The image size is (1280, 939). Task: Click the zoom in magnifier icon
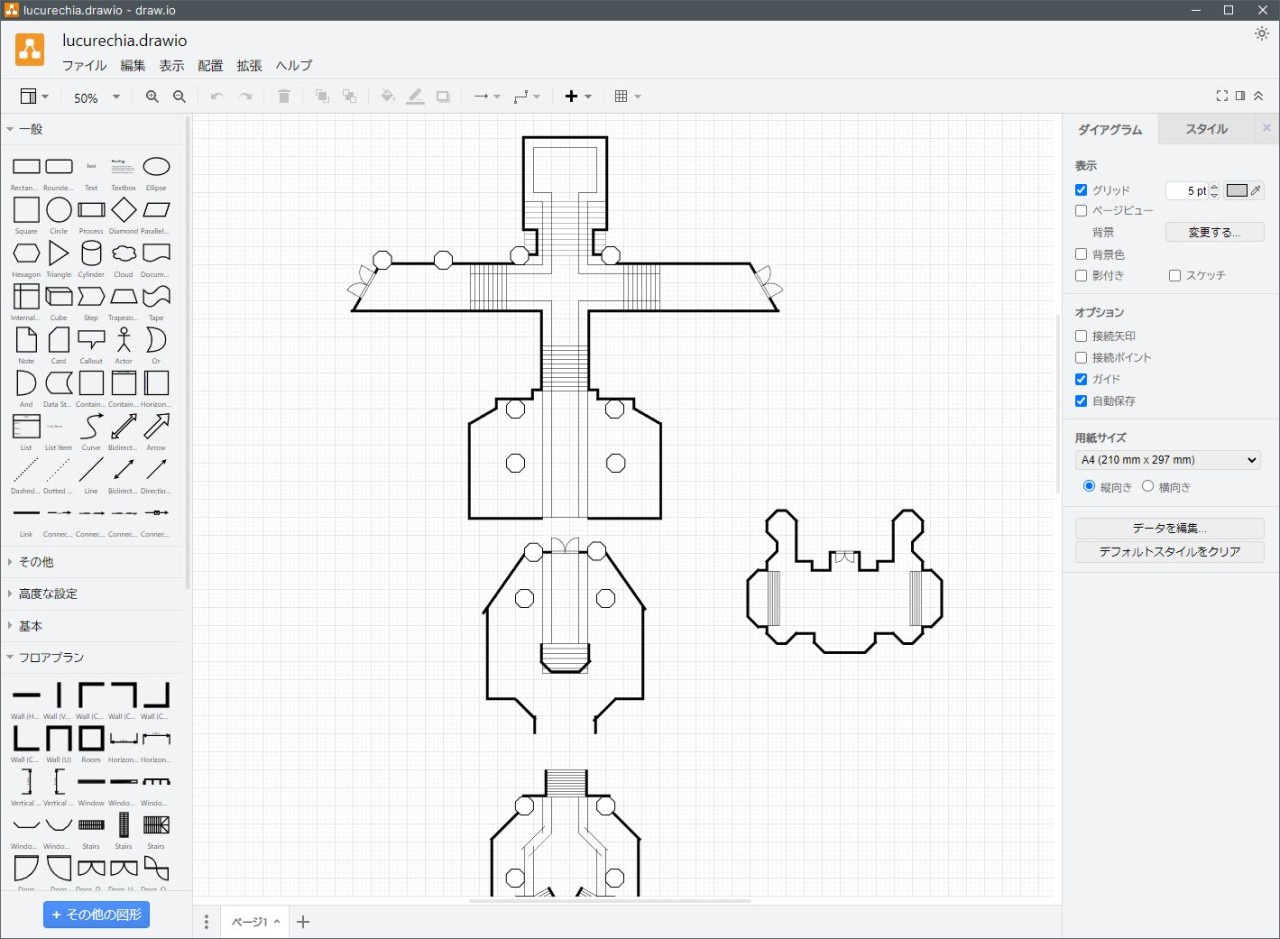pos(152,97)
